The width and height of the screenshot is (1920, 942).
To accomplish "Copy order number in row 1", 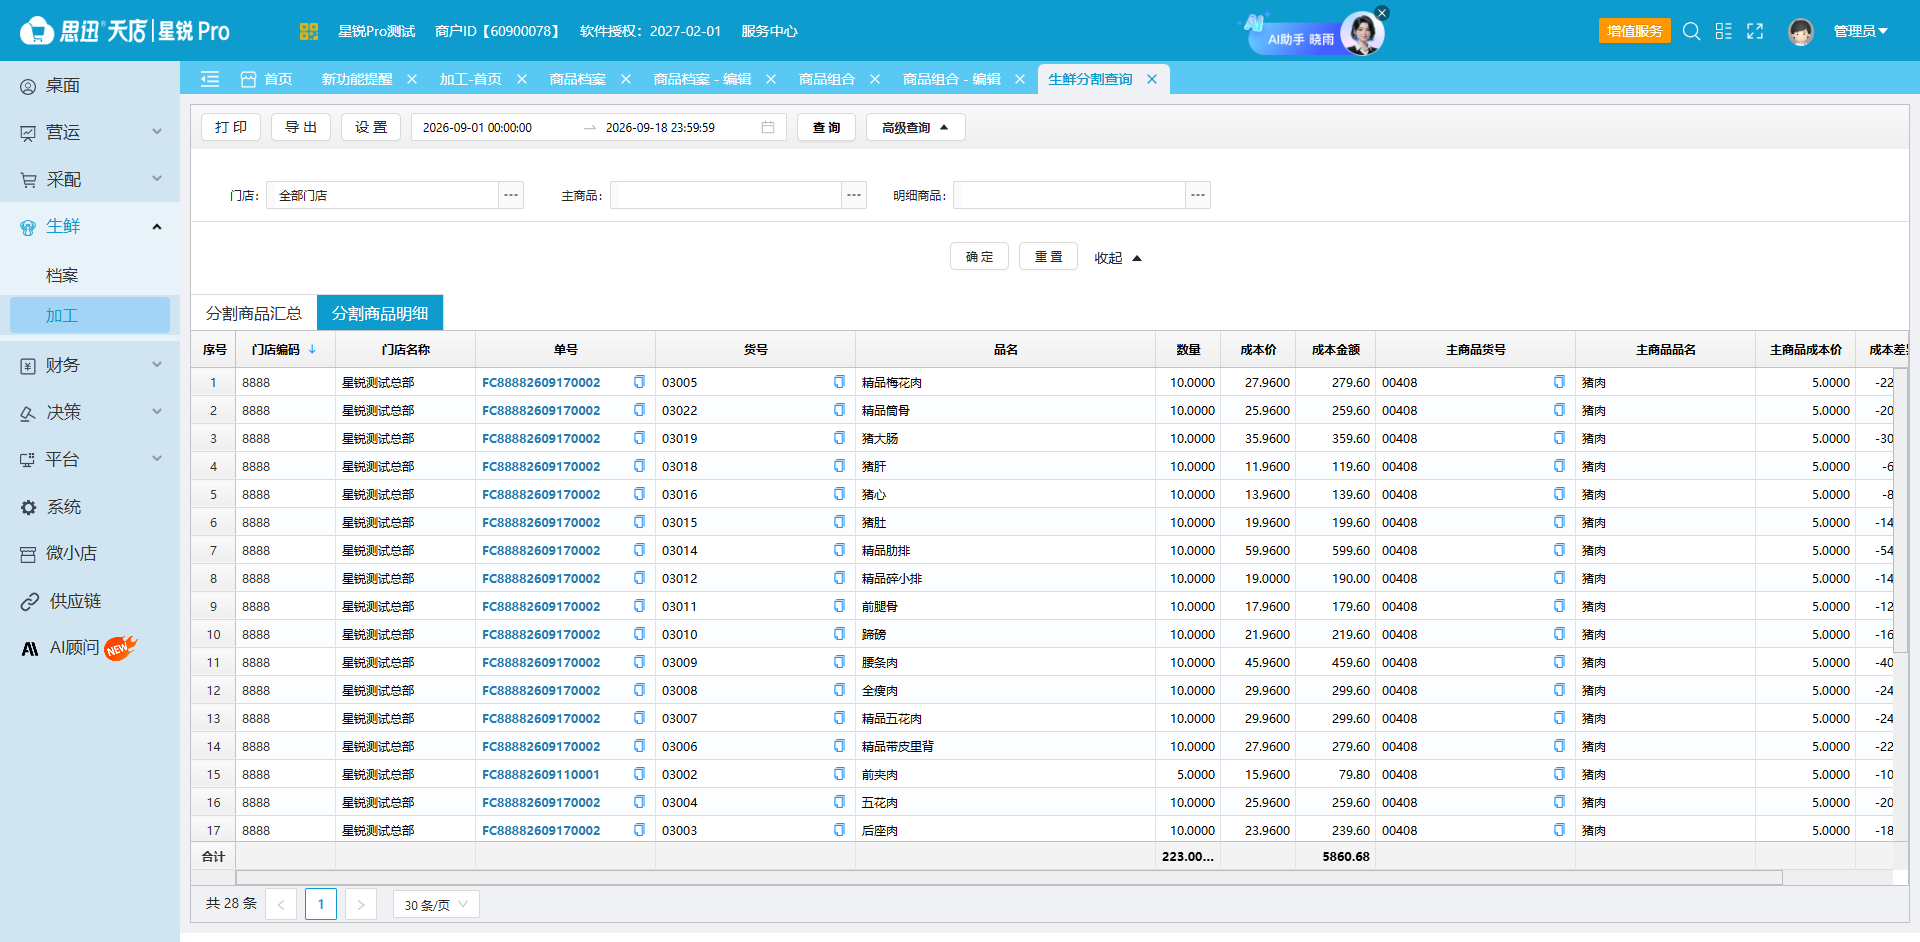I will 639,382.
